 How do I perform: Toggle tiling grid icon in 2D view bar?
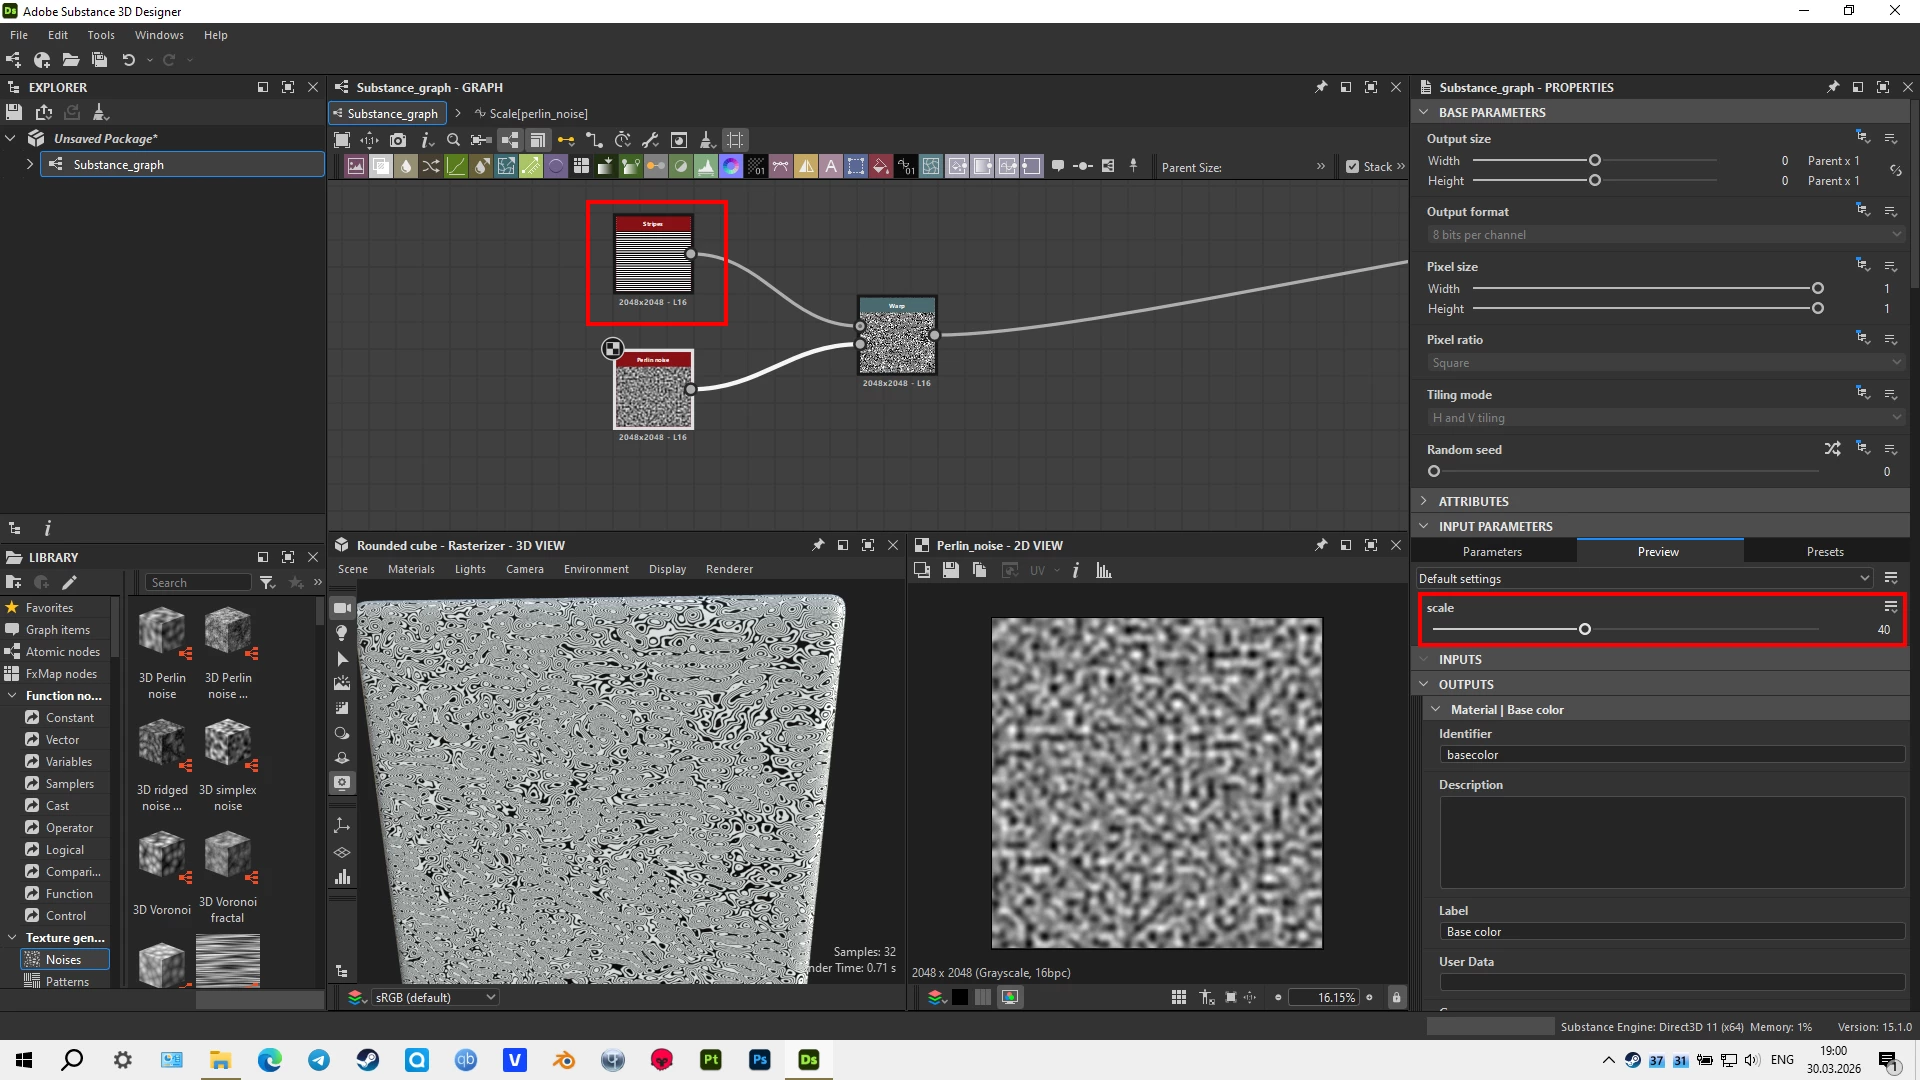click(x=1179, y=997)
